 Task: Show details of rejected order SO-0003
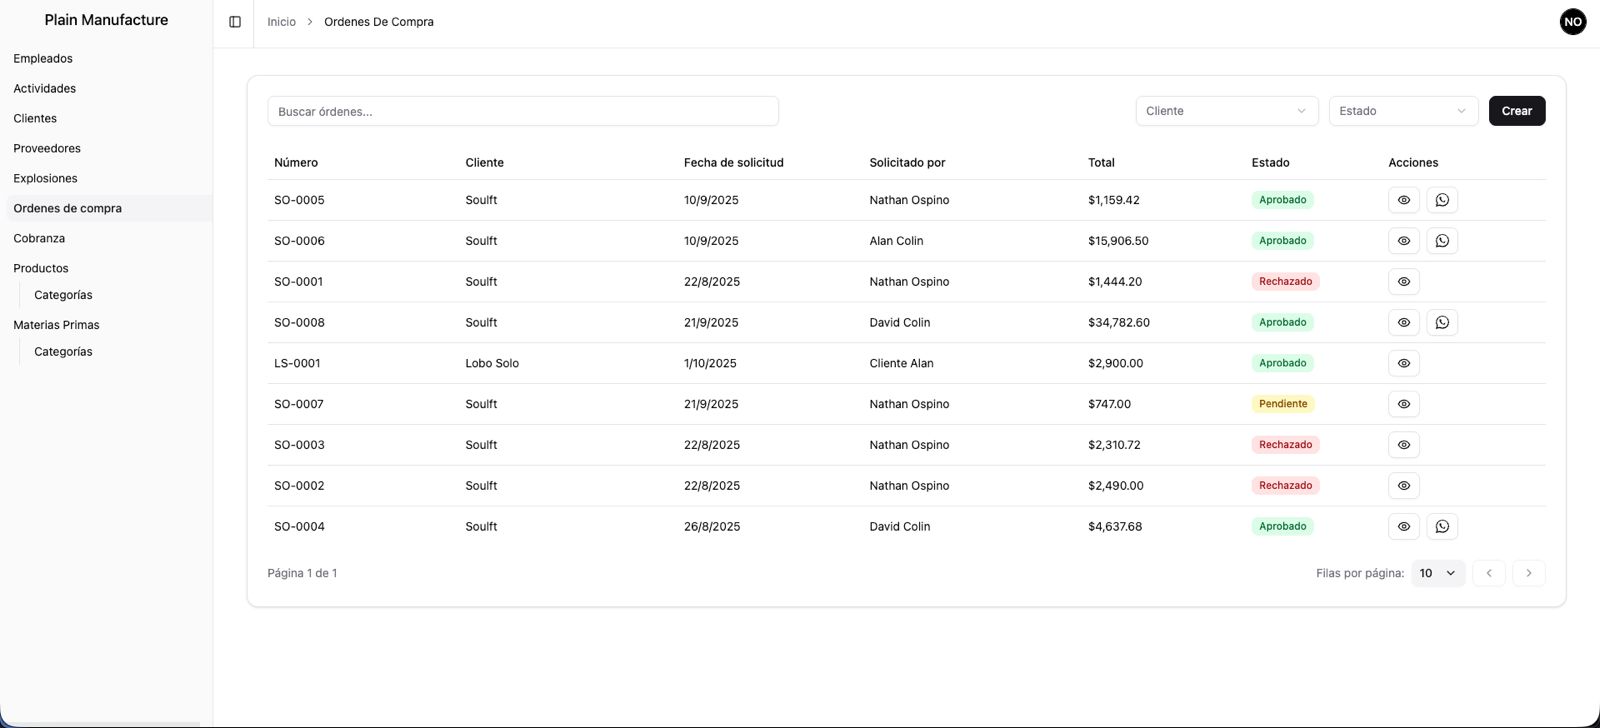[1403, 444]
